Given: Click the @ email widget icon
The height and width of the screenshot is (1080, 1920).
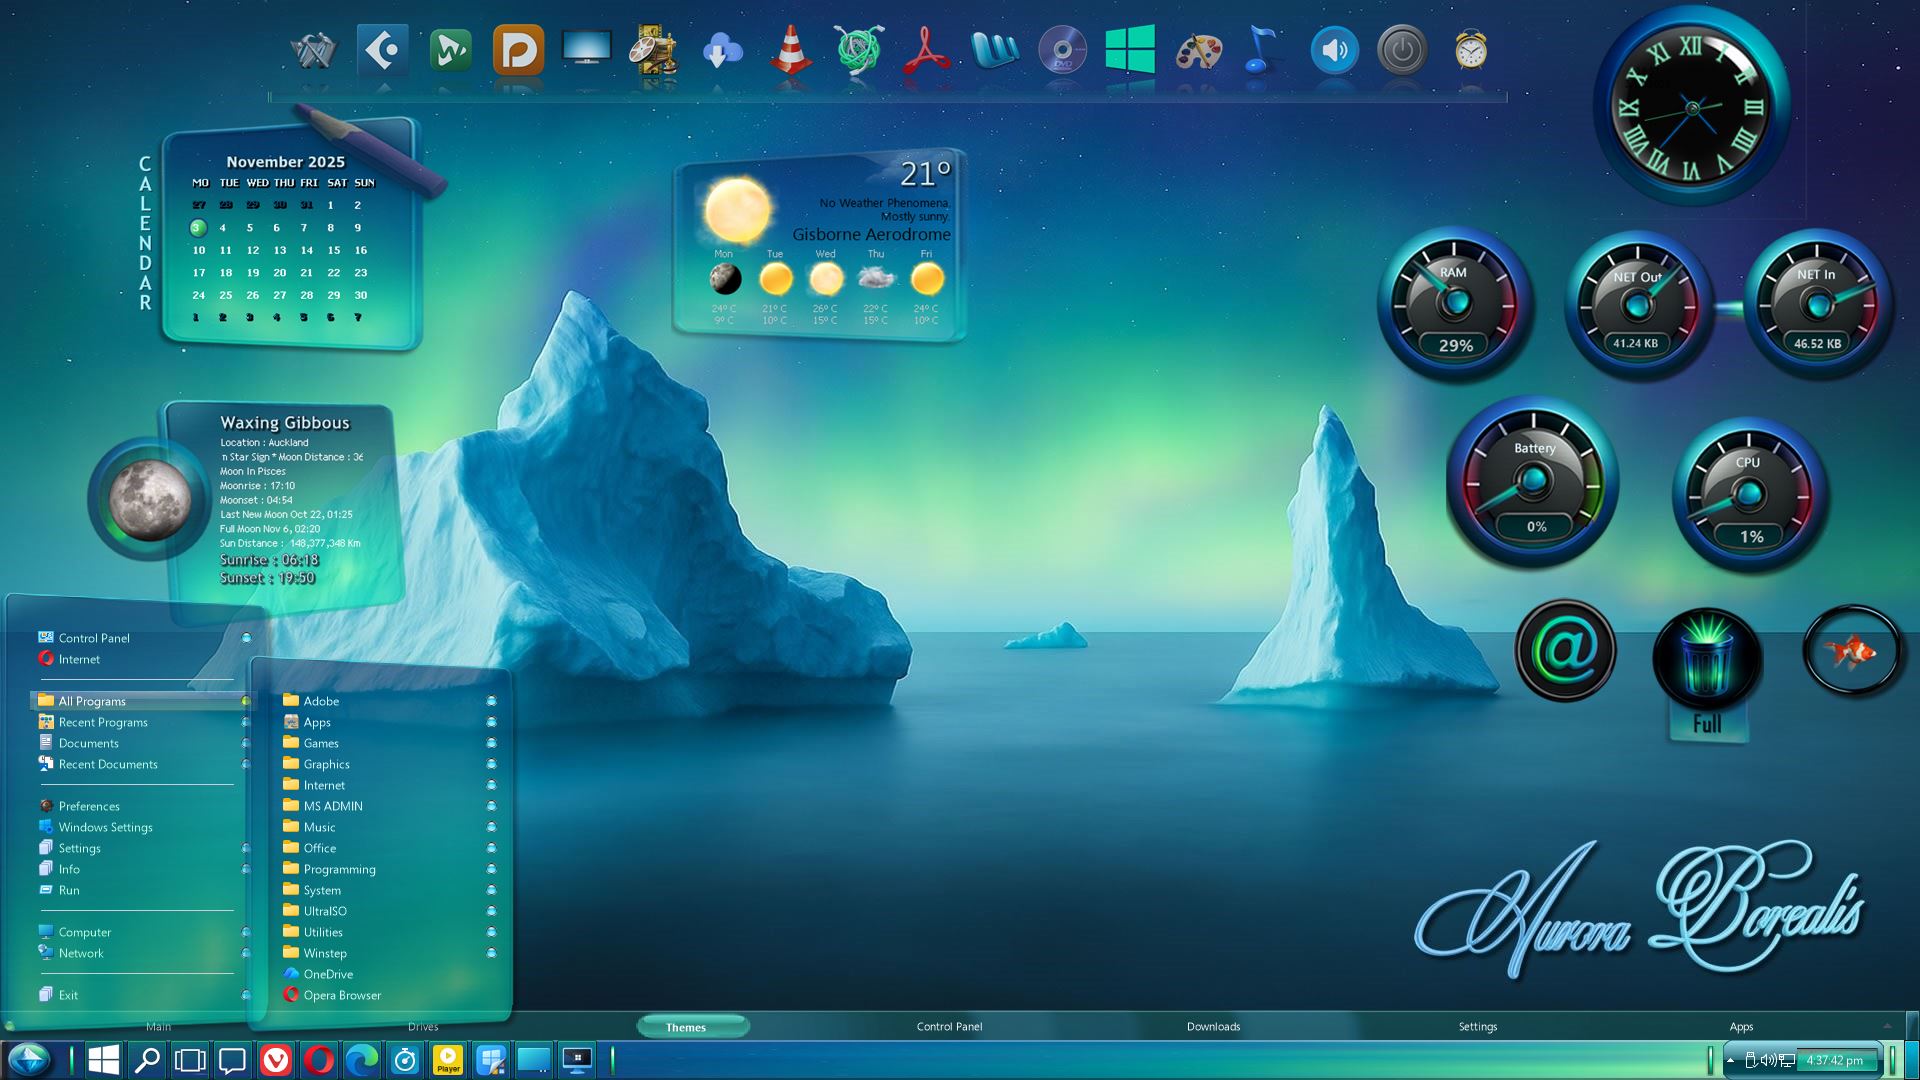Looking at the screenshot, I should [1565, 651].
